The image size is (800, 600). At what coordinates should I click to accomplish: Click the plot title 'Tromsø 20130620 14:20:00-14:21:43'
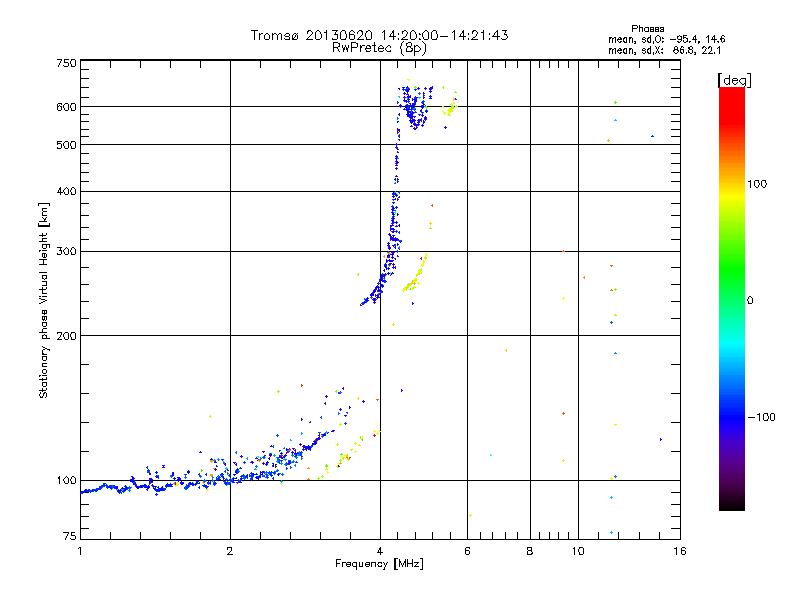tap(379, 35)
